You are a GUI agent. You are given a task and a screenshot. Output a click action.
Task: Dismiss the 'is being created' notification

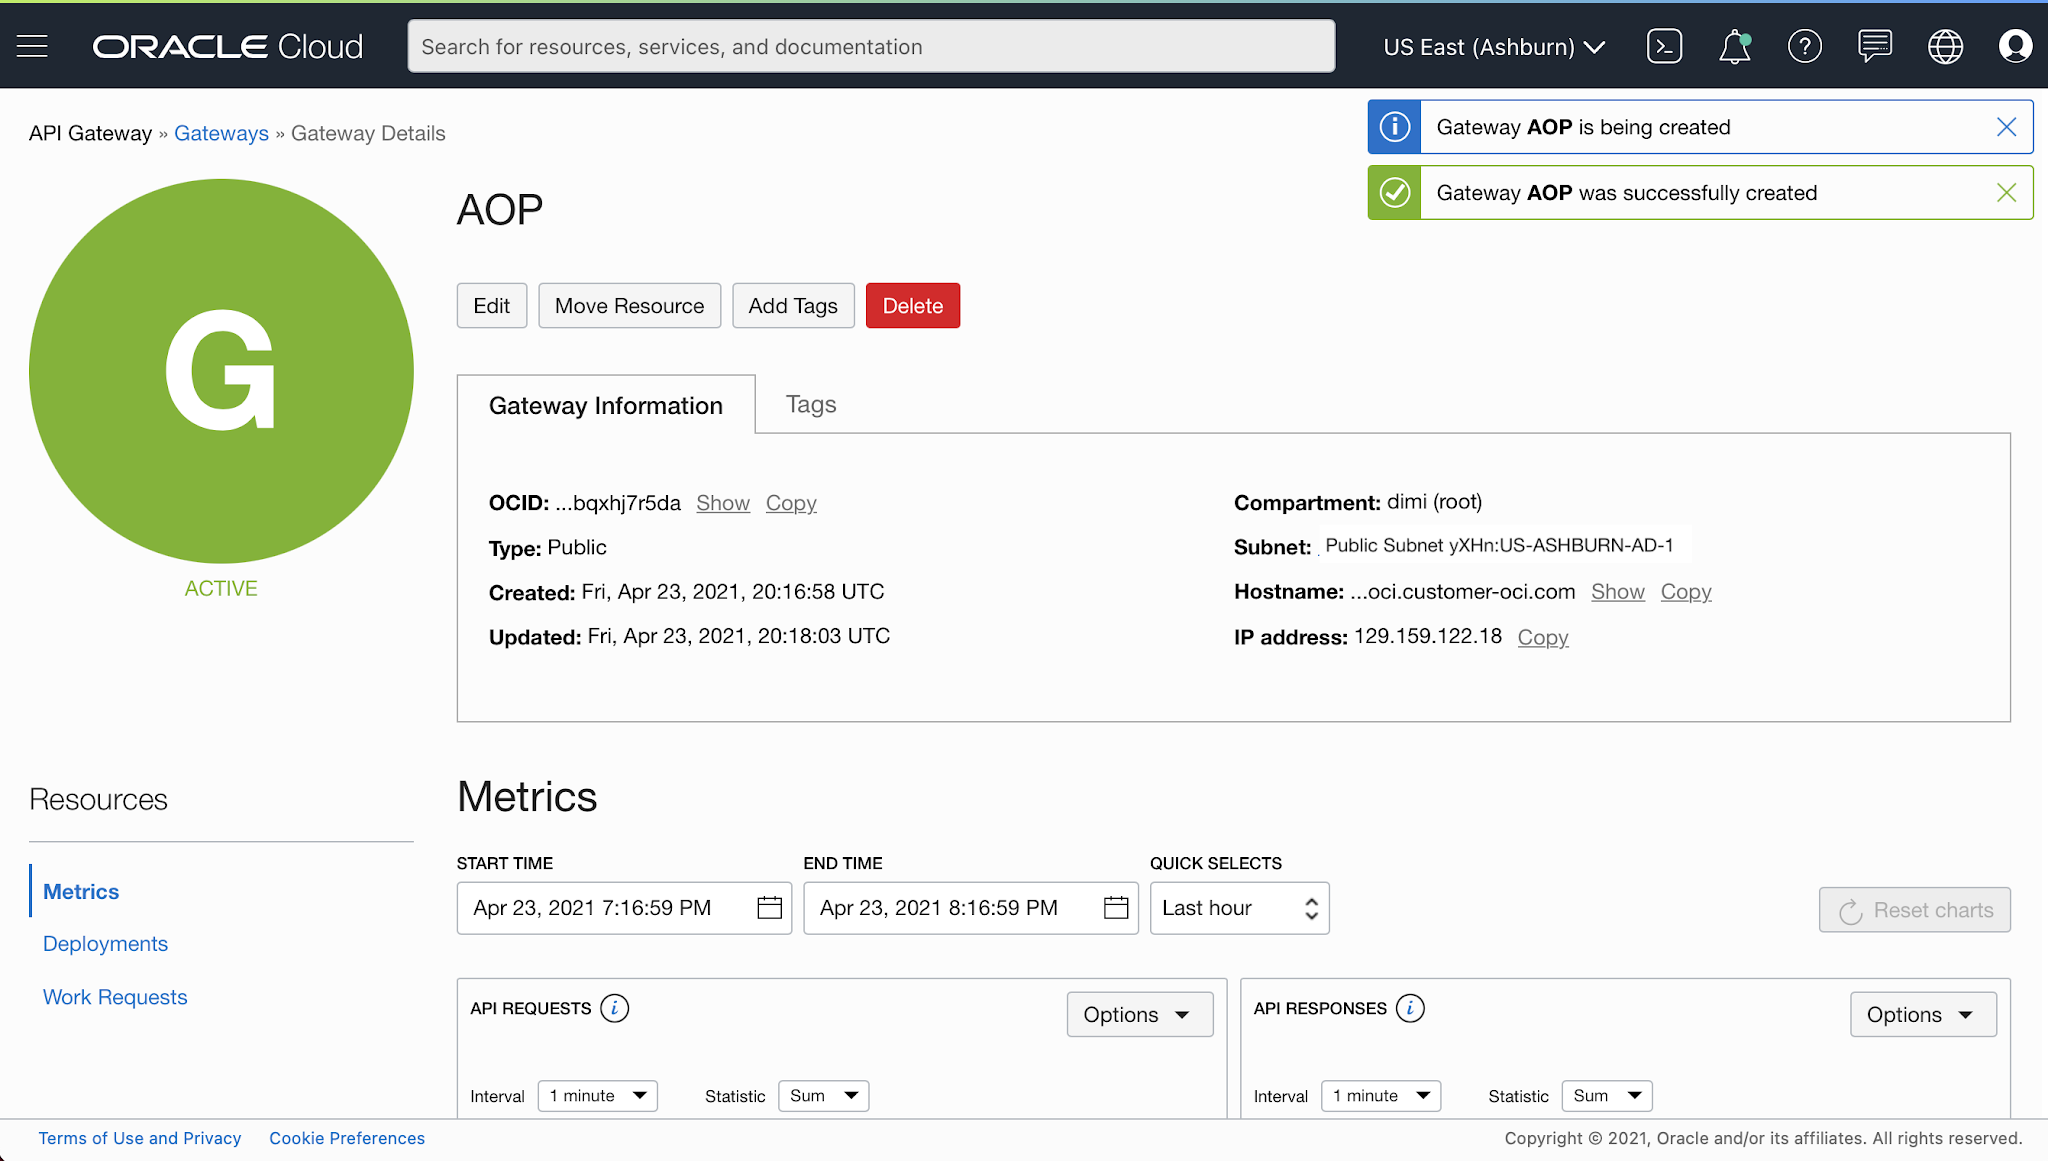[x=2006, y=127]
